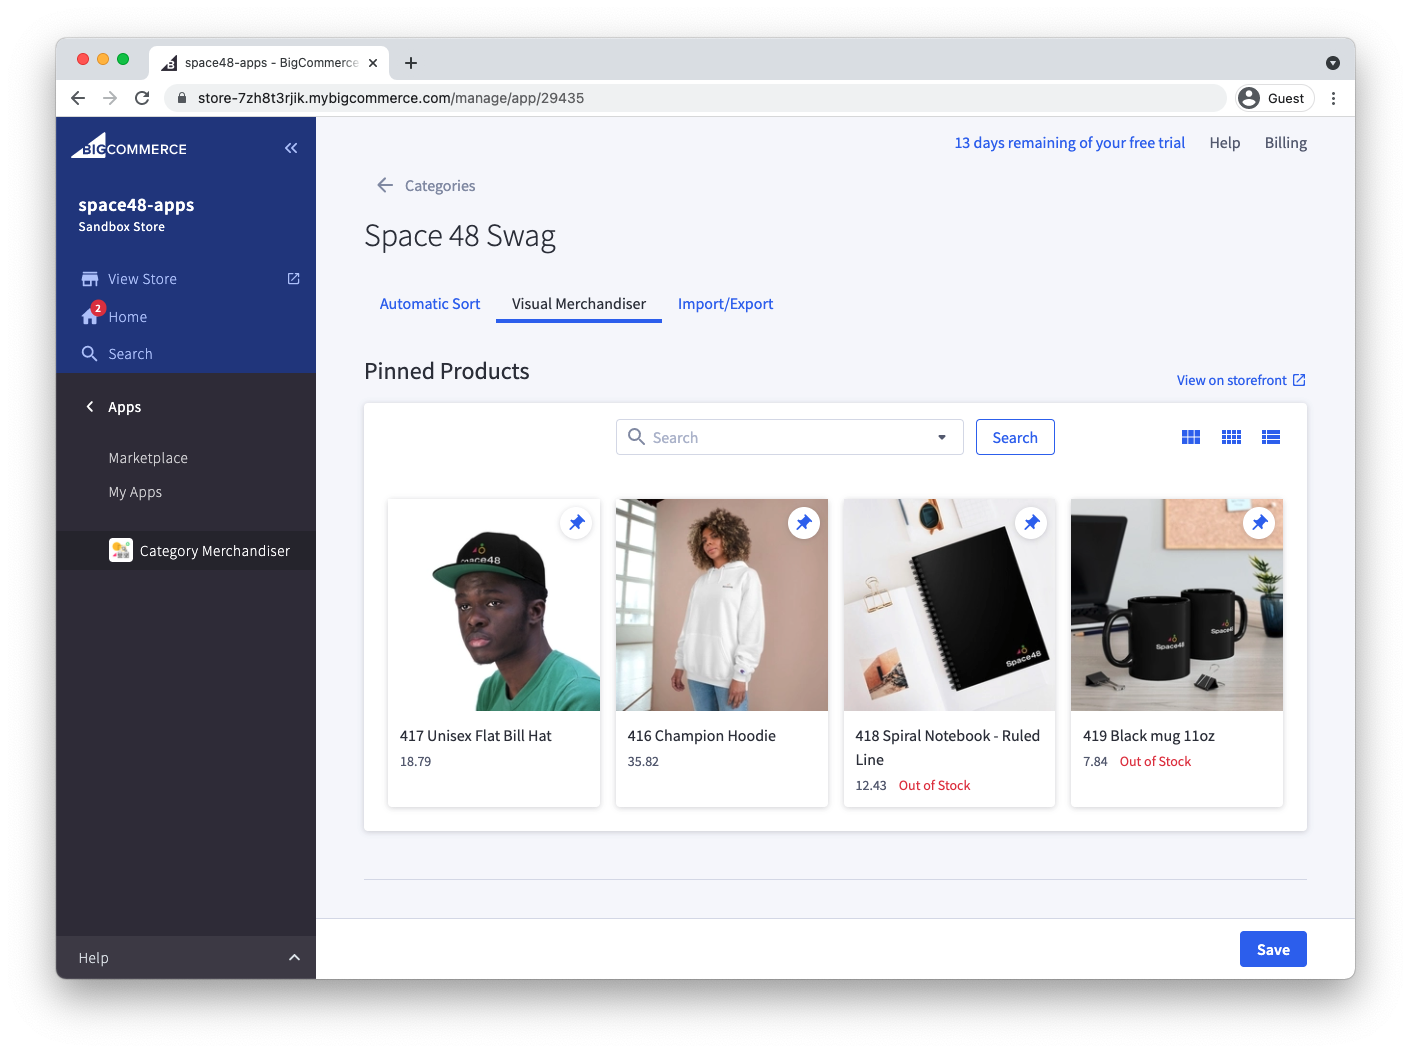The width and height of the screenshot is (1411, 1053).
Task: Unpin the 416 Champion Hoodie product
Action: (804, 523)
